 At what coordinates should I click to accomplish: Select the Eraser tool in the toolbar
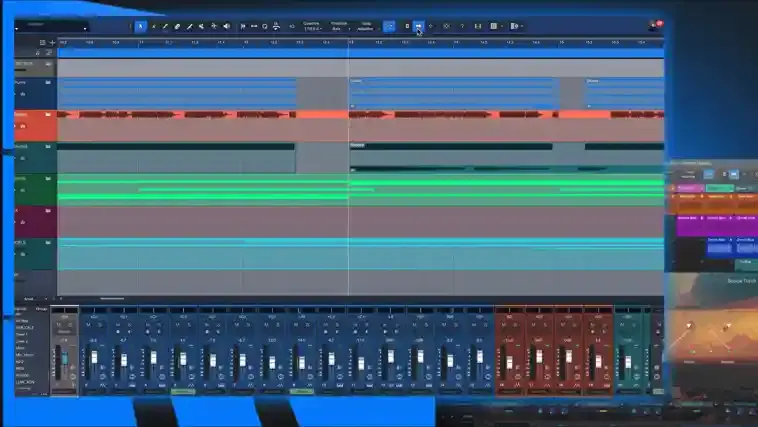coord(177,27)
